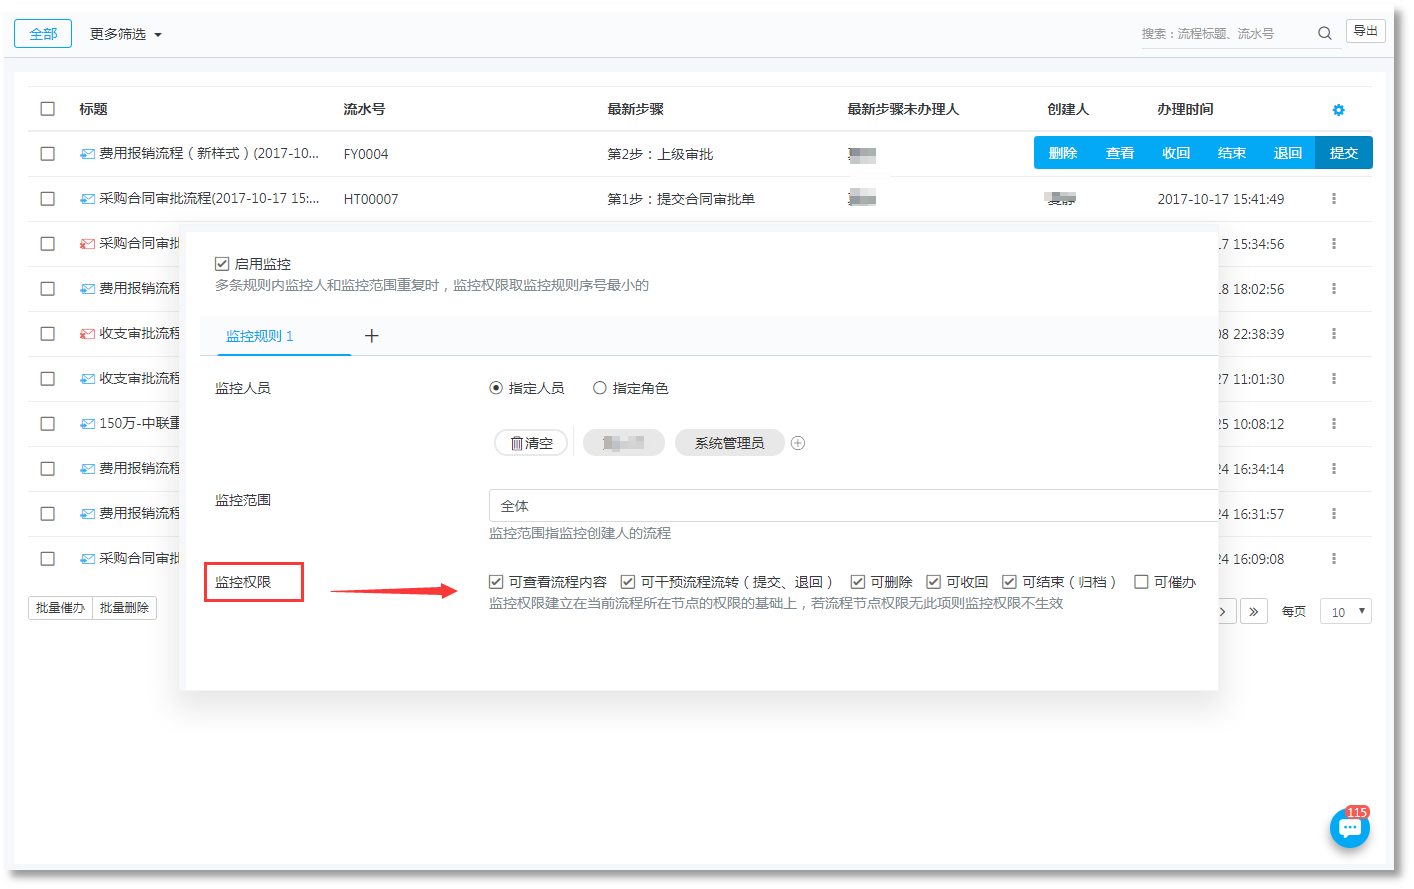
Task: Open three-dot menu for HT00007 row
Action: pos(1333,199)
